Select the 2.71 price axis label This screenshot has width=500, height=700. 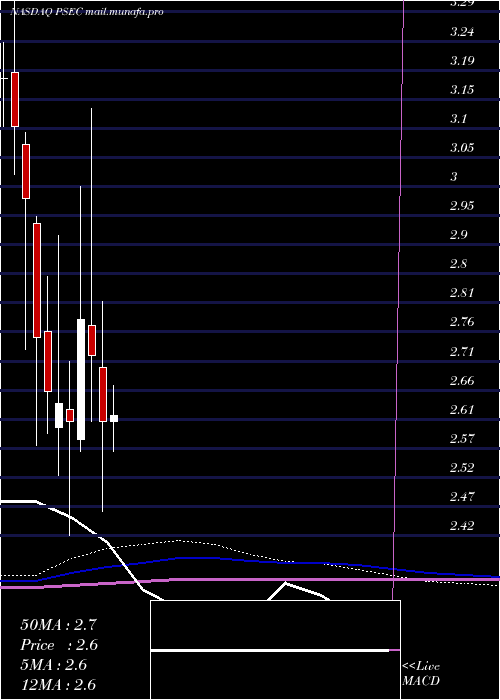pos(462,351)
